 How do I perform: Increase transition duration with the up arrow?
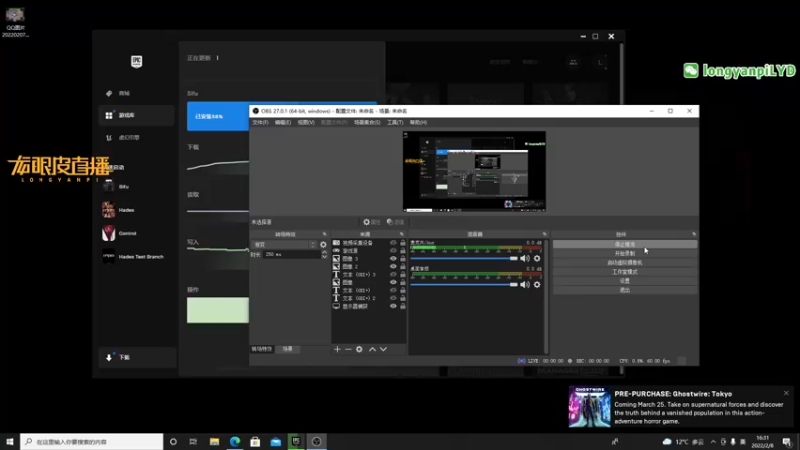324,252
